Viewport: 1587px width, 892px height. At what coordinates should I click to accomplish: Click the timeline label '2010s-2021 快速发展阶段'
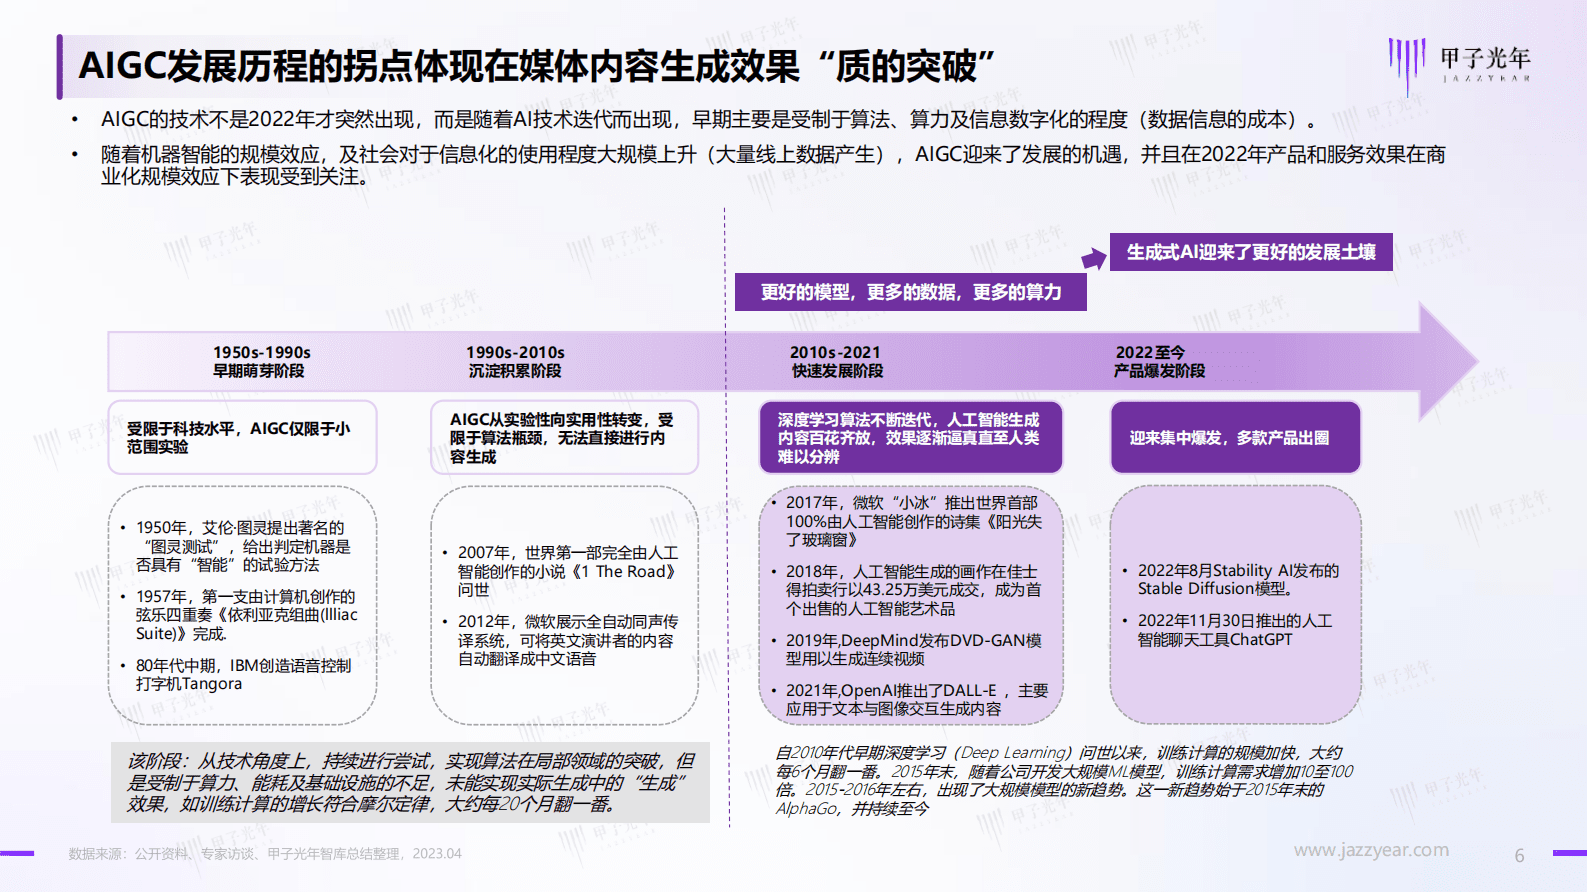836,362
